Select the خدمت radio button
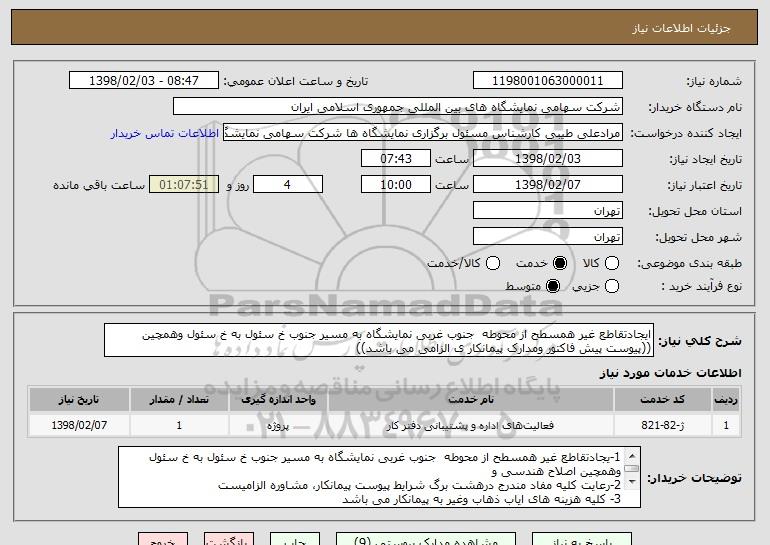The width and height of the screenshot is (770, 545). coord(559,263)
